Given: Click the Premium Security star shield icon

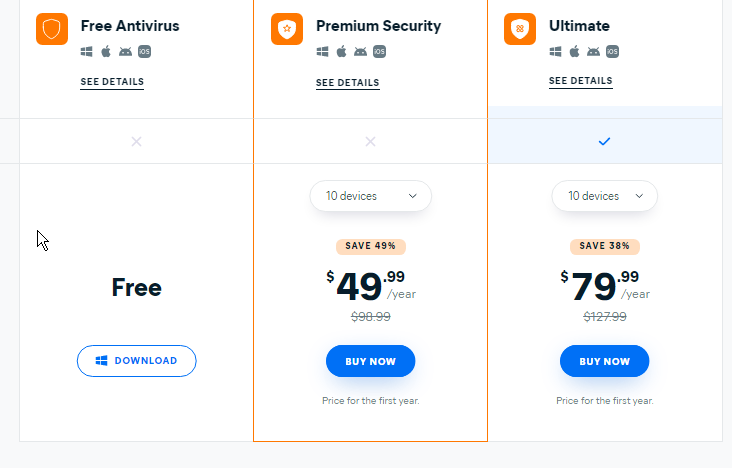Looking at the screenshot, I should [287, 29].
